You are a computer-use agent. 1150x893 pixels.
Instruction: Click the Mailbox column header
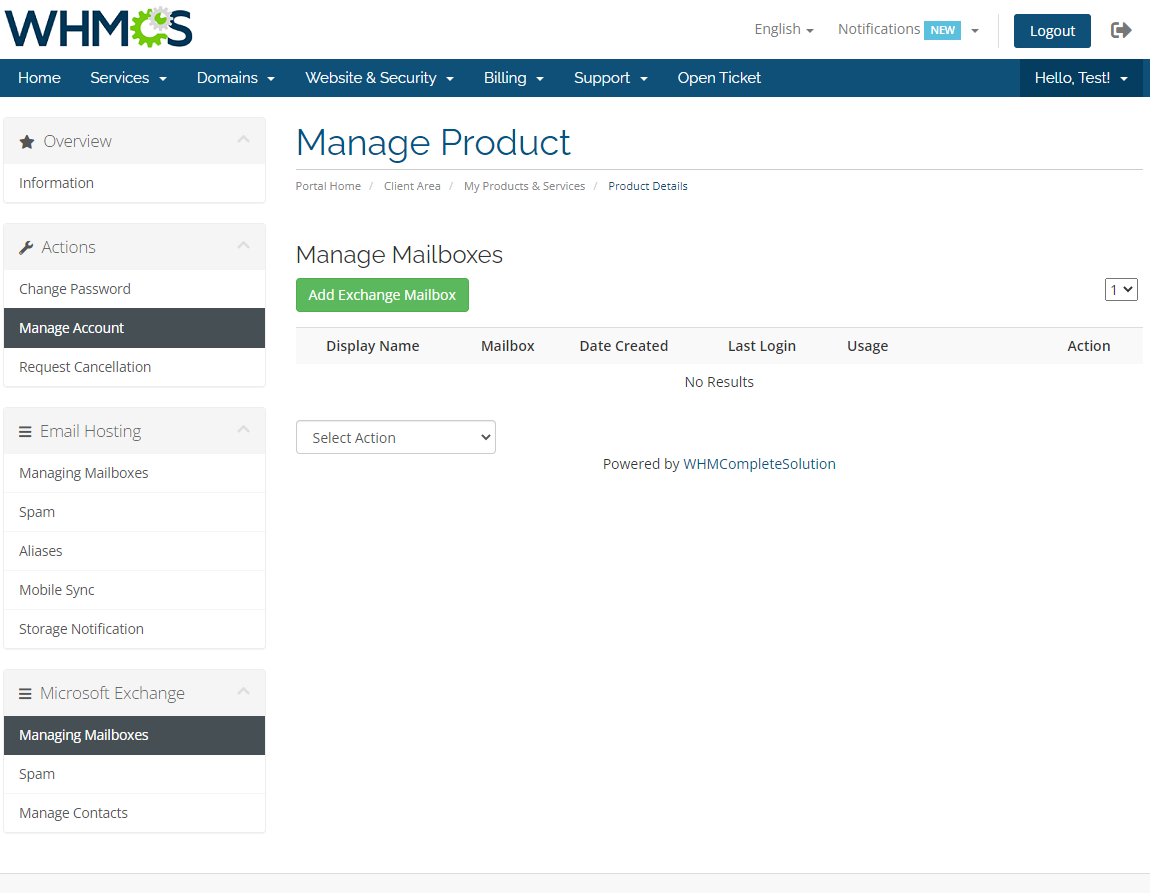point(508,346)
